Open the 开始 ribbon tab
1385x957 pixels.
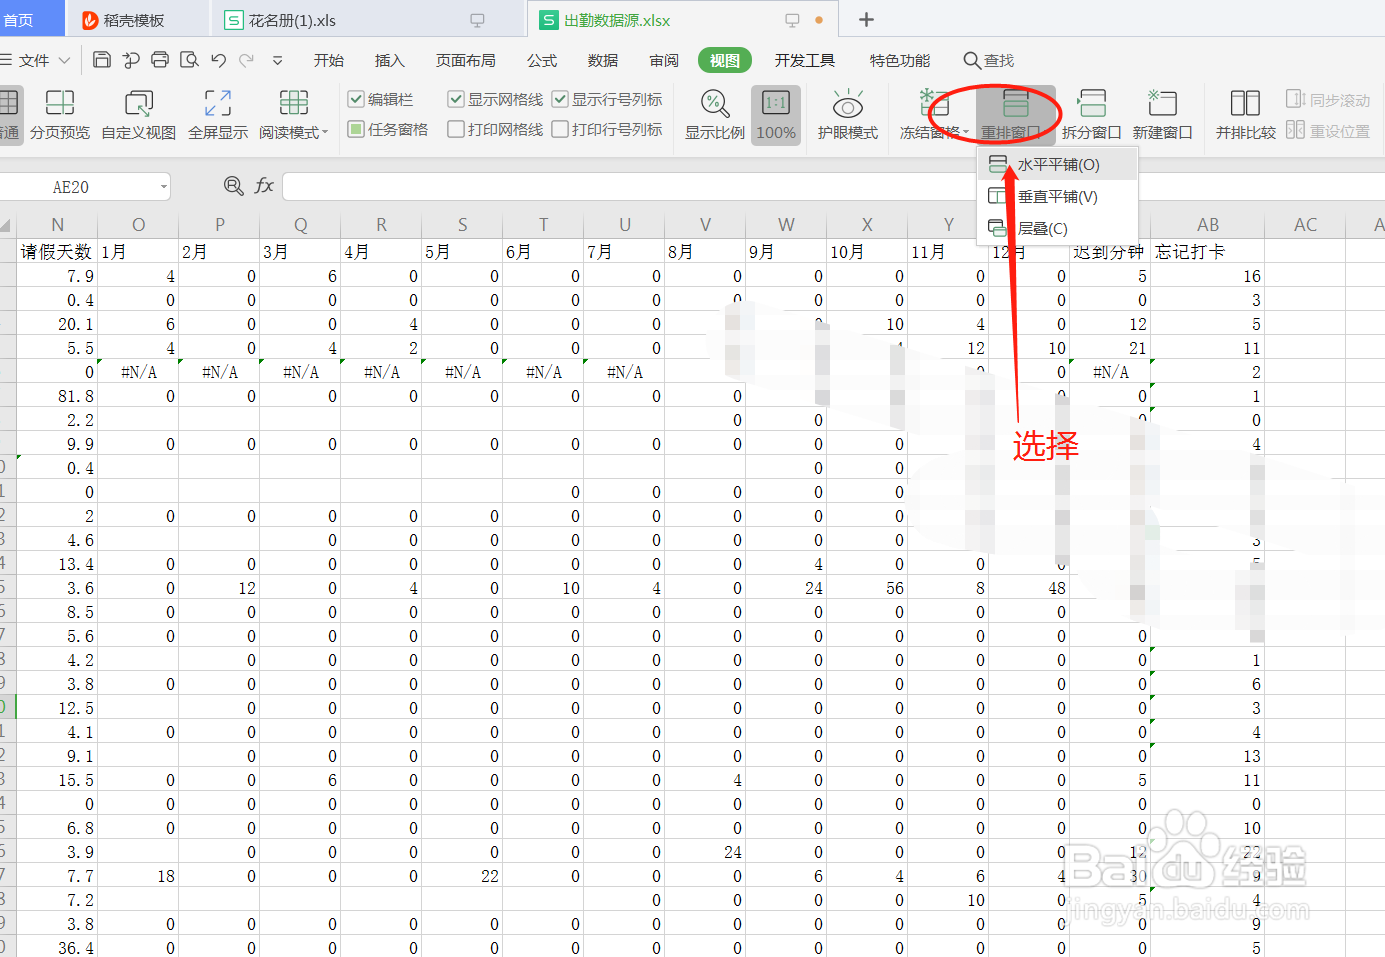(x=329, y=61)
